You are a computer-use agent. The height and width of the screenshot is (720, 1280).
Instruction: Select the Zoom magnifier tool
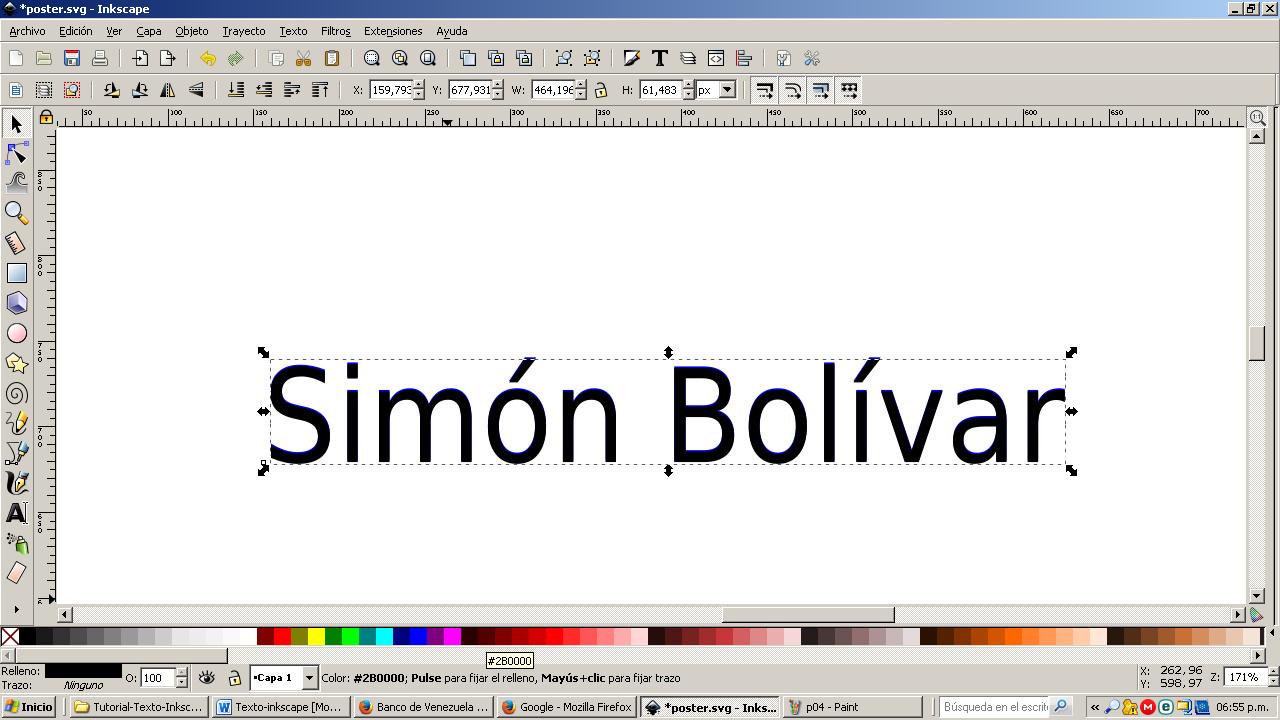pos(16,213)
